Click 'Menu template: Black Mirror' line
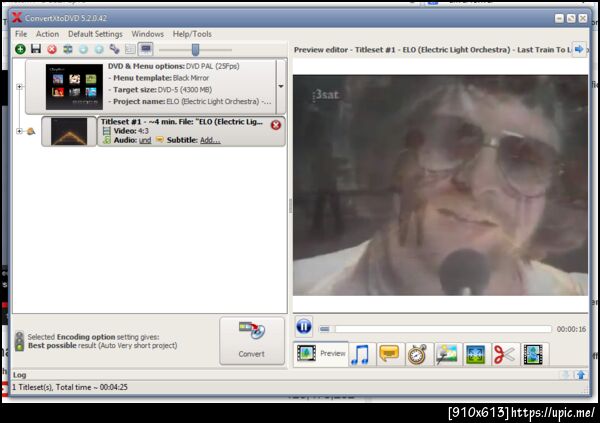The height and width of the screenshot is (423, 600). point(159,78)
